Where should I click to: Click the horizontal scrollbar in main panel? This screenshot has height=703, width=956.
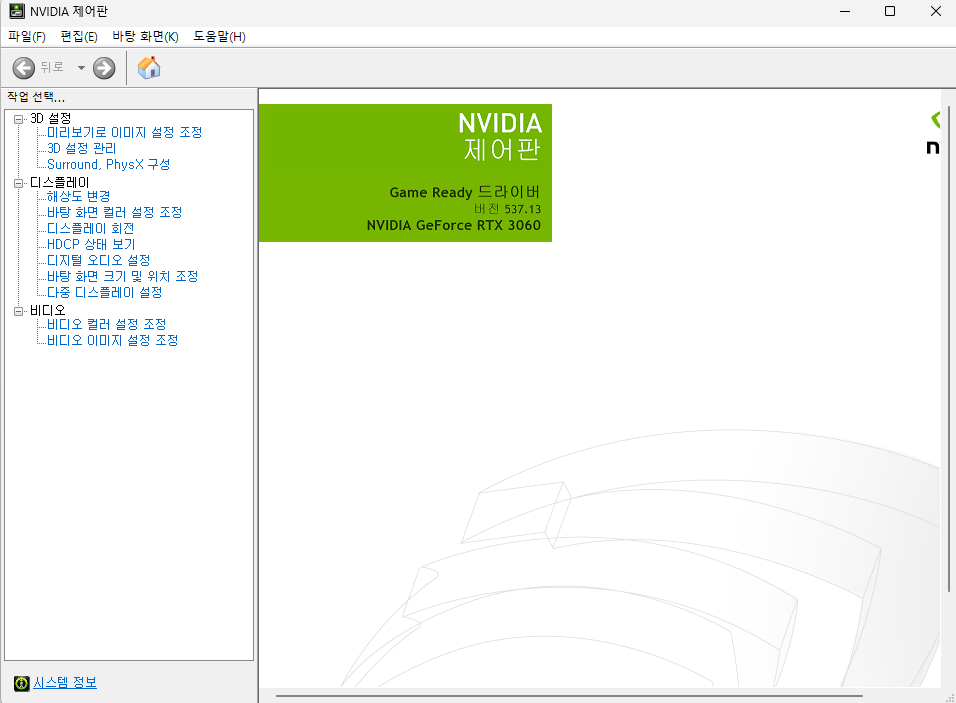(x=569, y=695)
